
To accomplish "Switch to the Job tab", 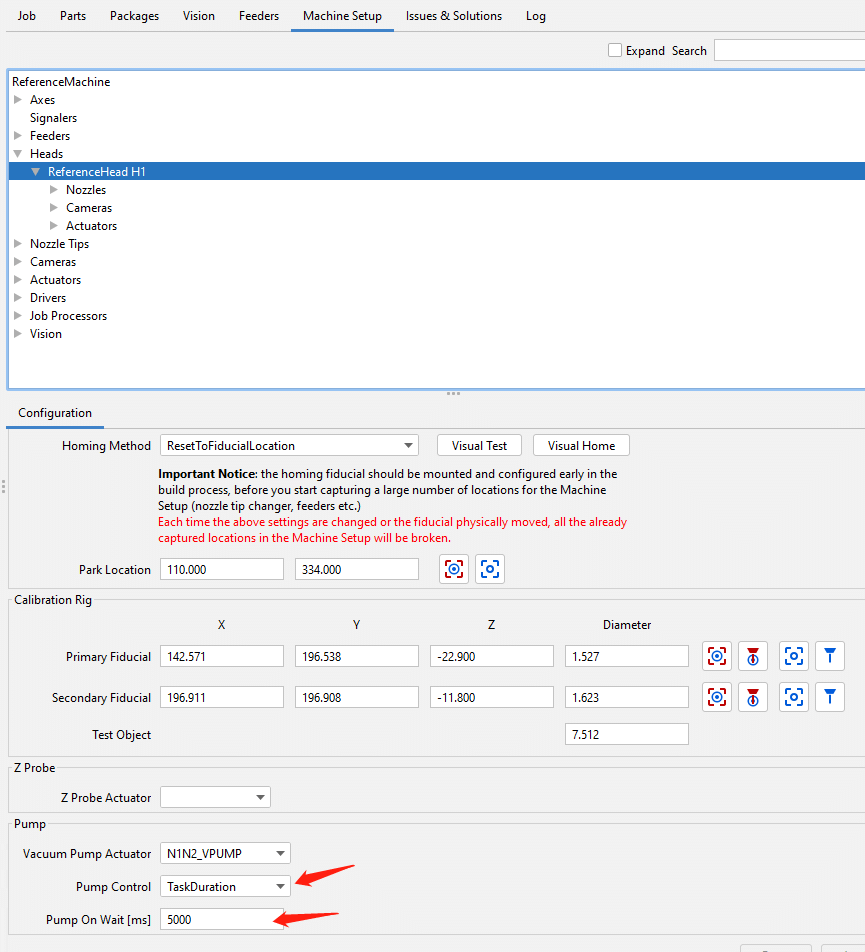I will click(27, 16).
